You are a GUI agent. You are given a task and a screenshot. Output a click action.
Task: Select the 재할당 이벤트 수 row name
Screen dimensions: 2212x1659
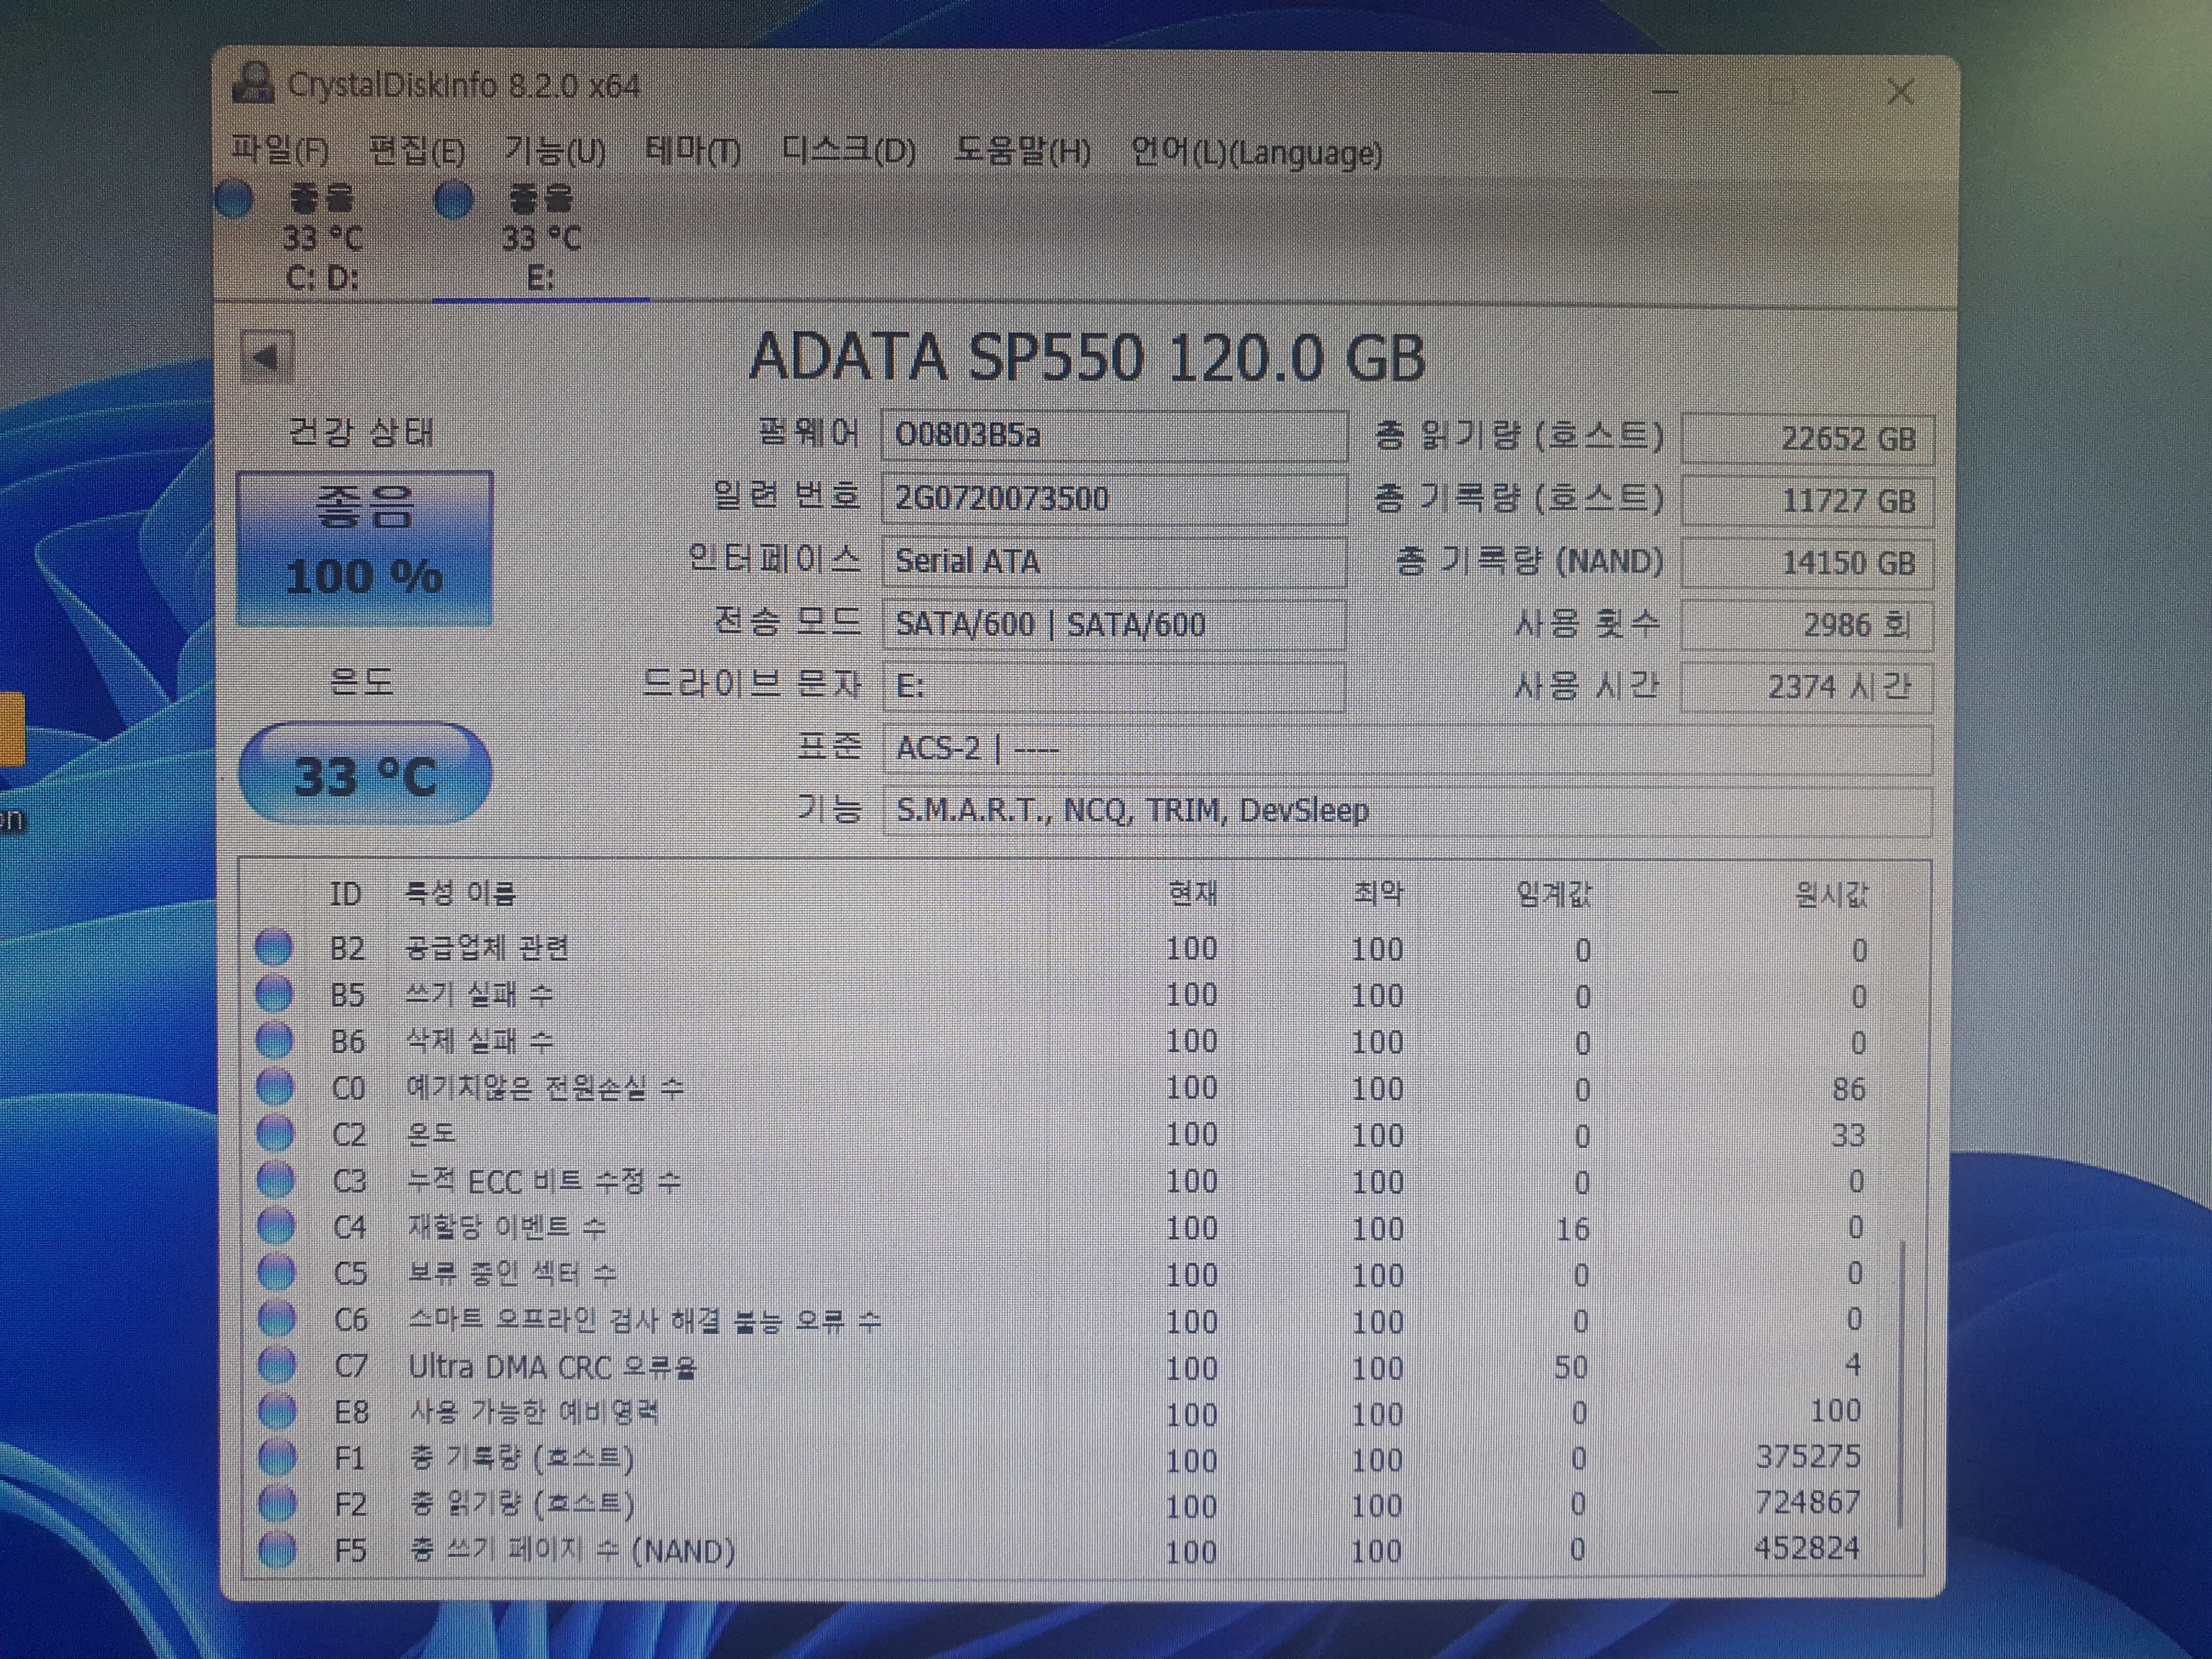(x=507, y=1227)
